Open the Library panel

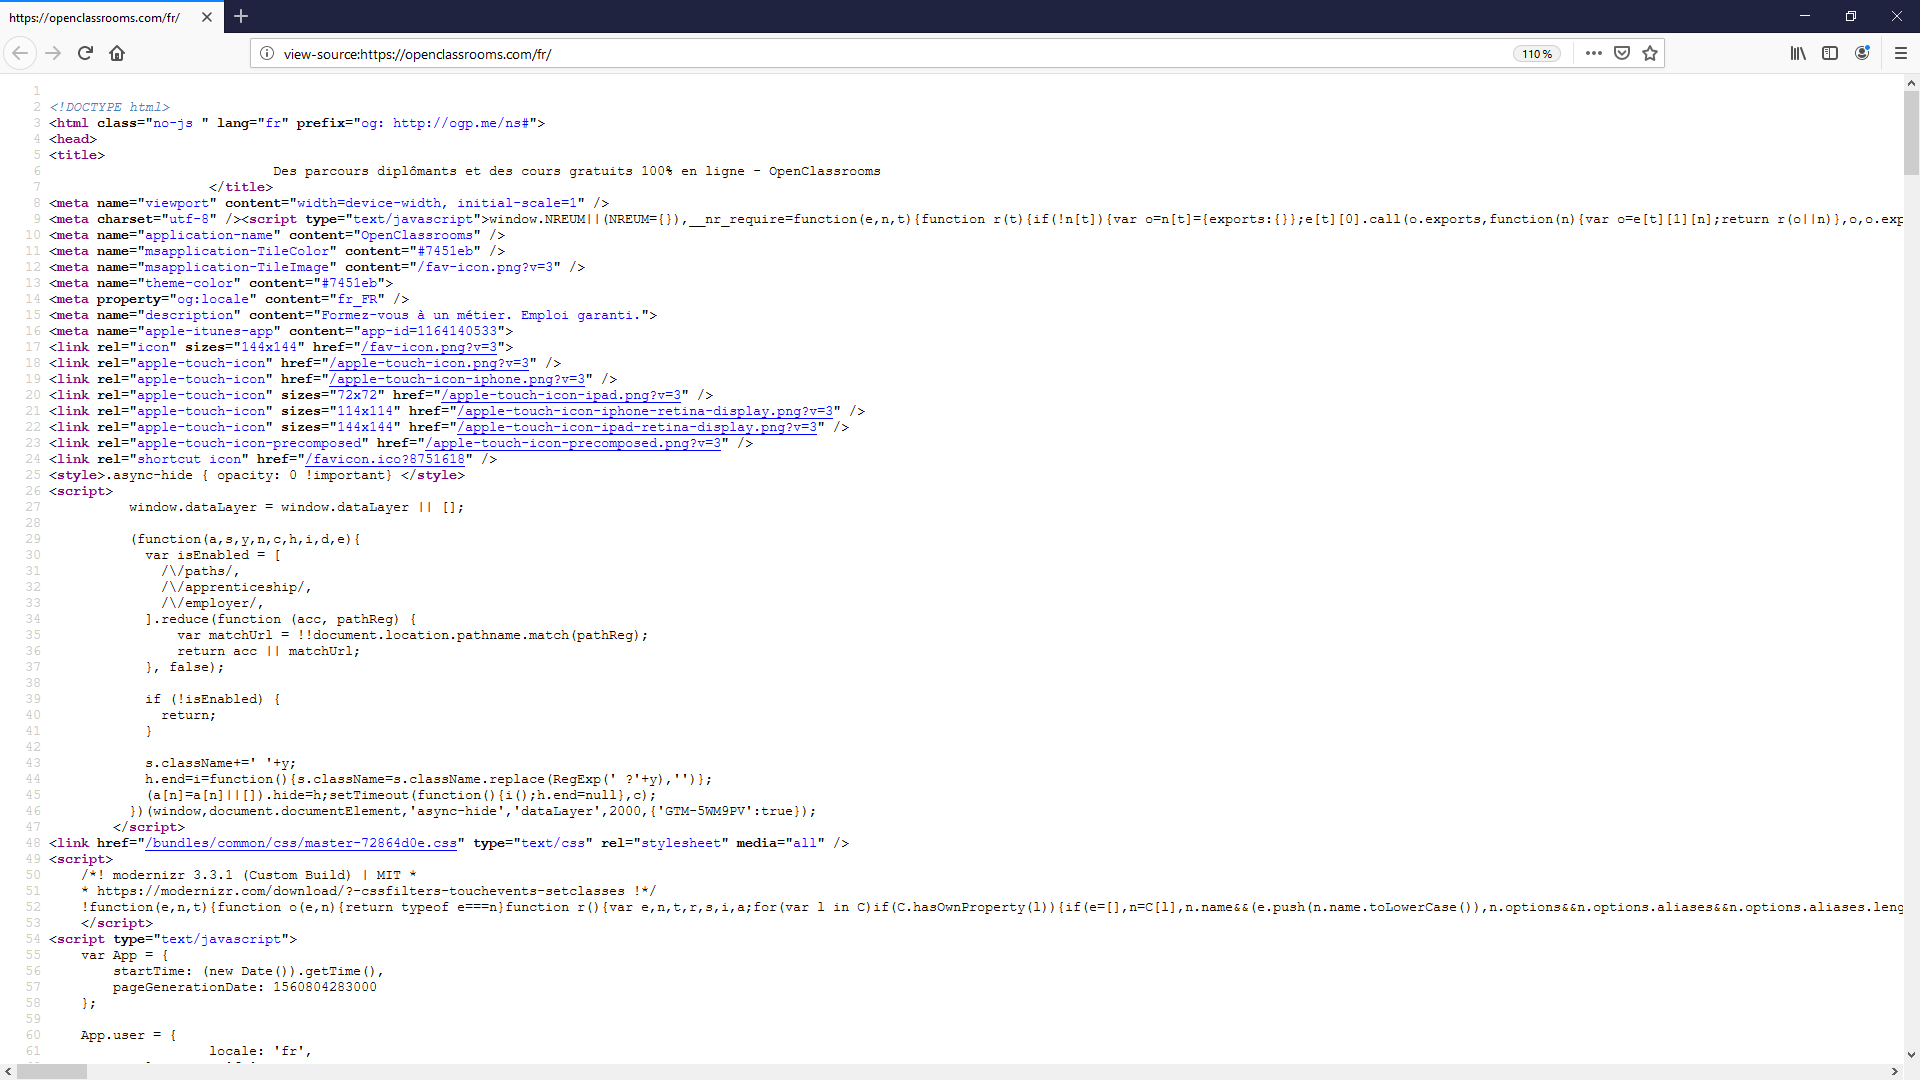[1798, 53]
